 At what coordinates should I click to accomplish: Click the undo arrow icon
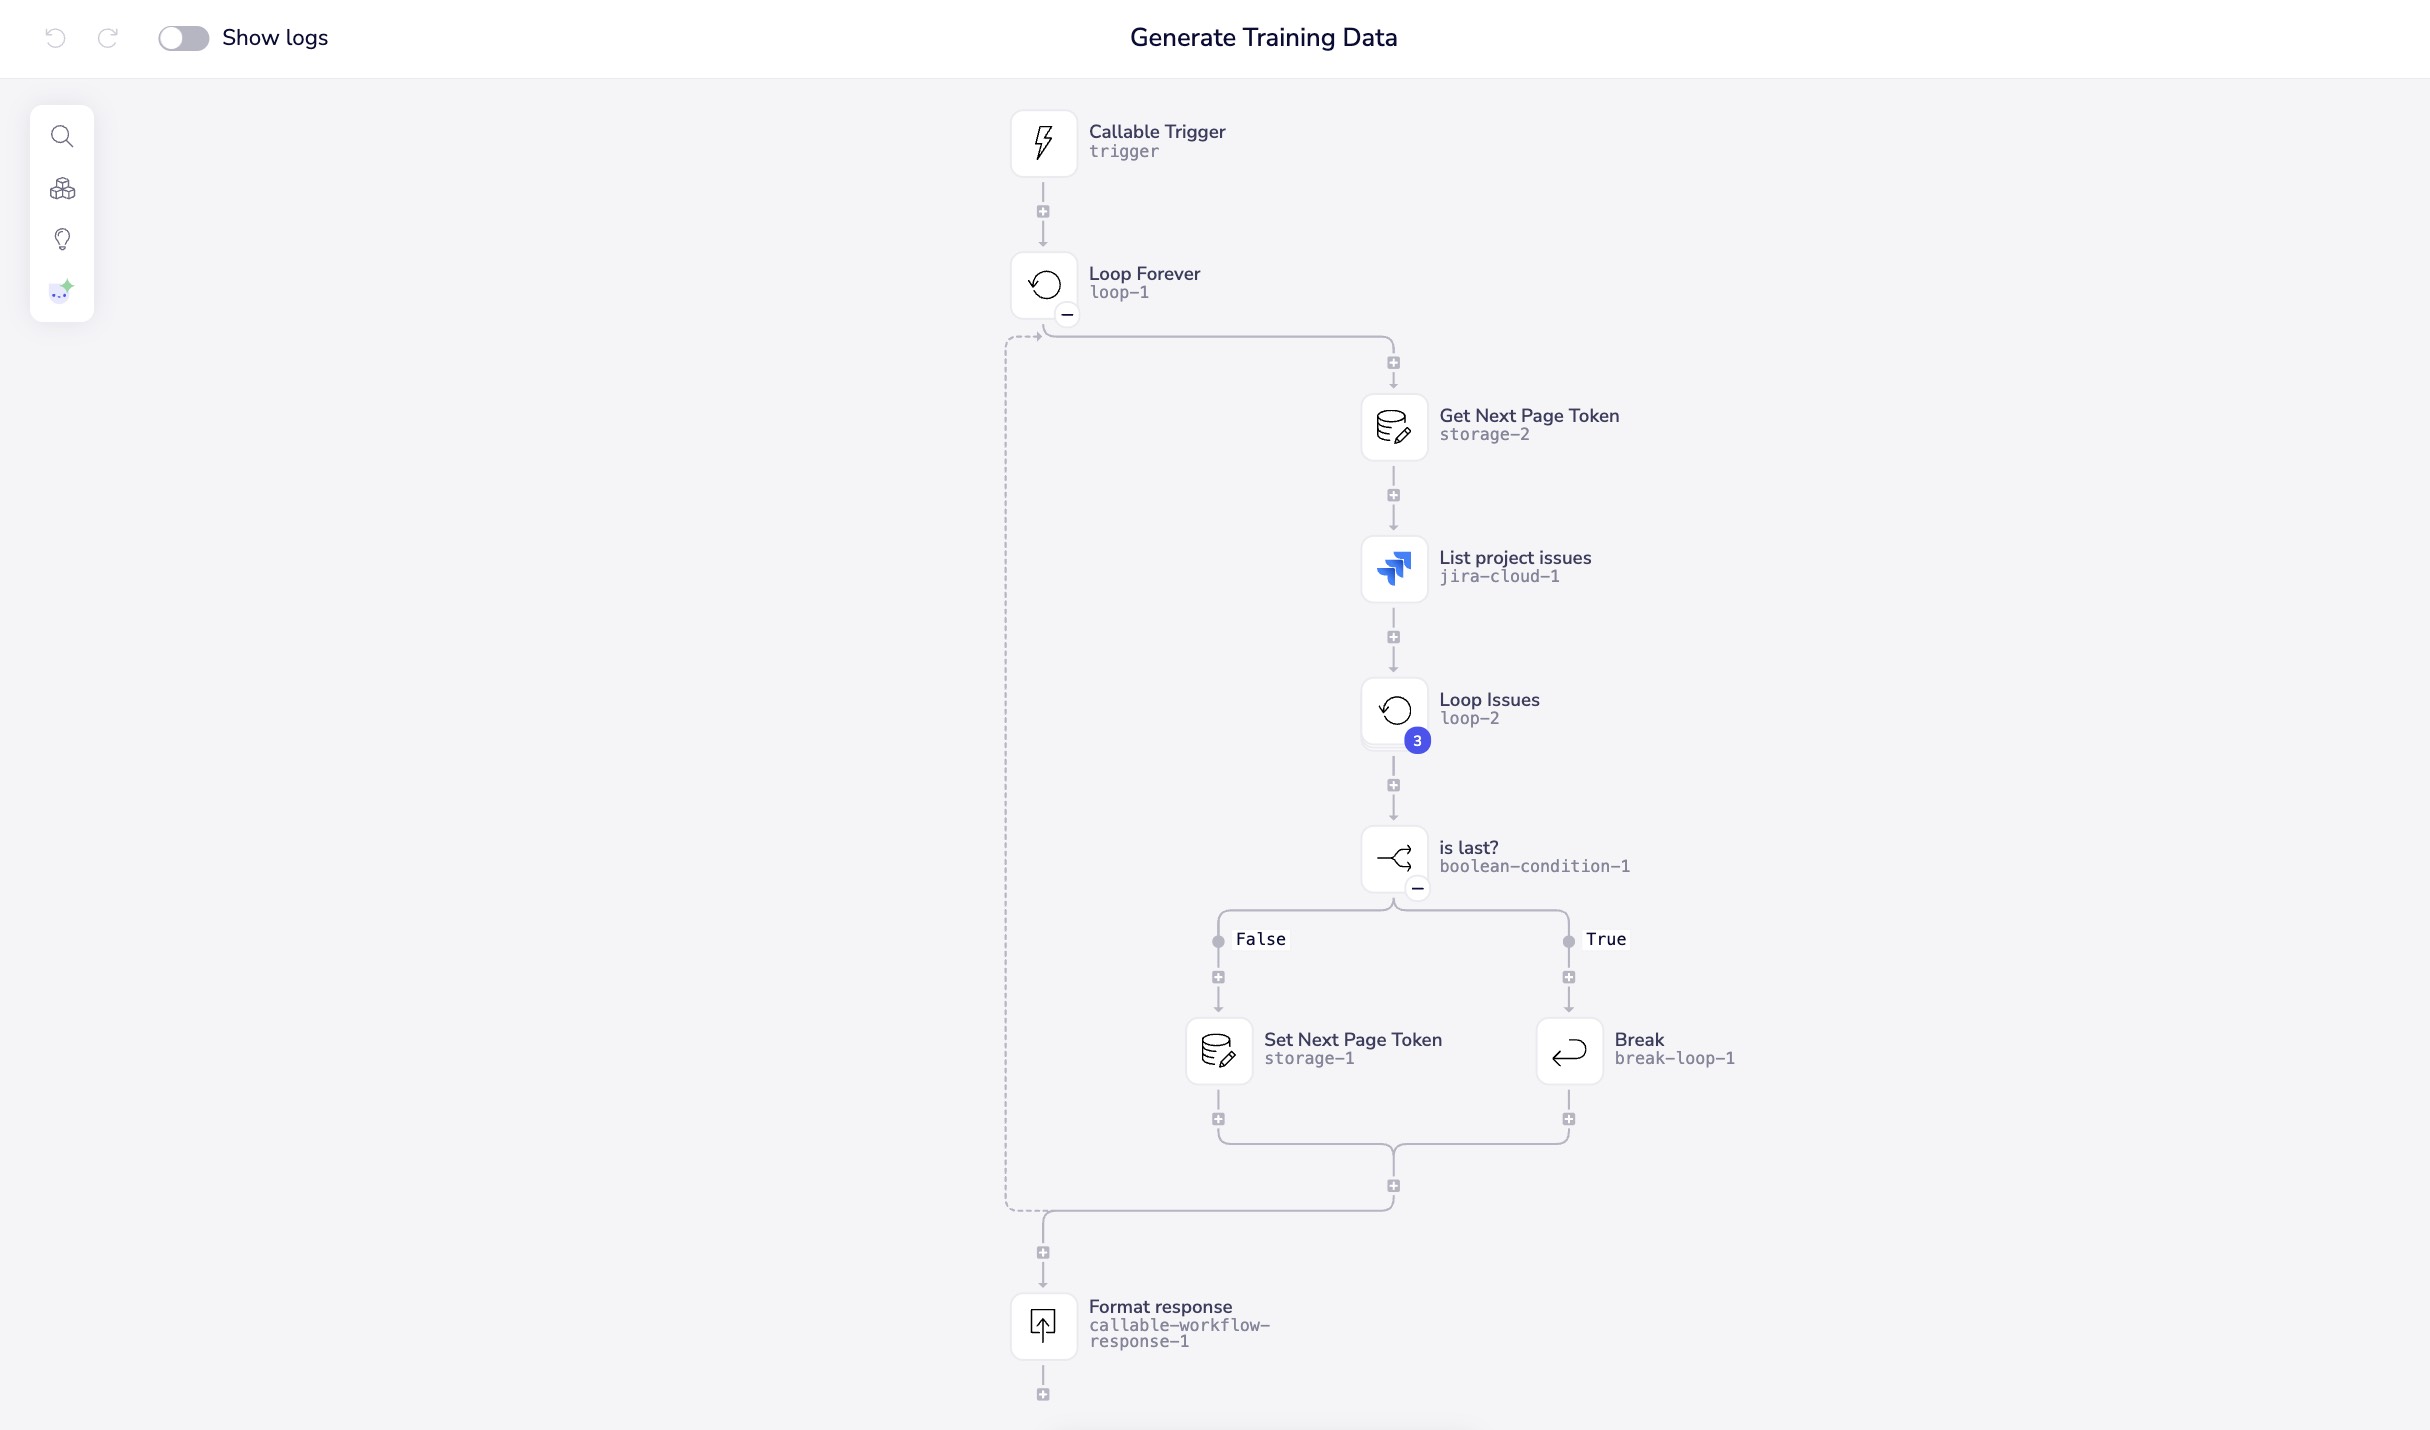pos(55,38)
